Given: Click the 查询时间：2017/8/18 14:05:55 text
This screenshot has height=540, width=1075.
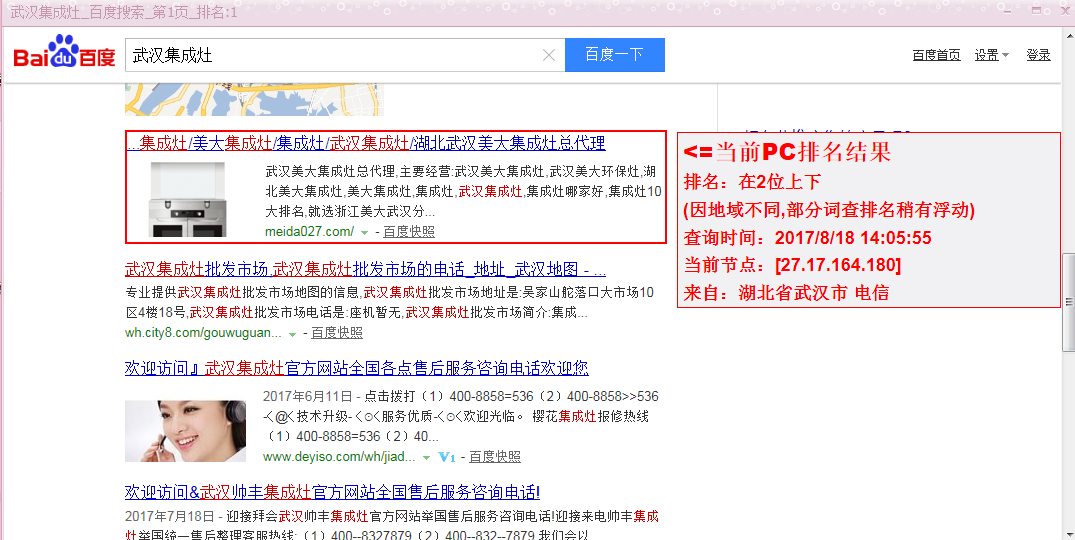Looking at the screenshot, I should coord(808,238).
